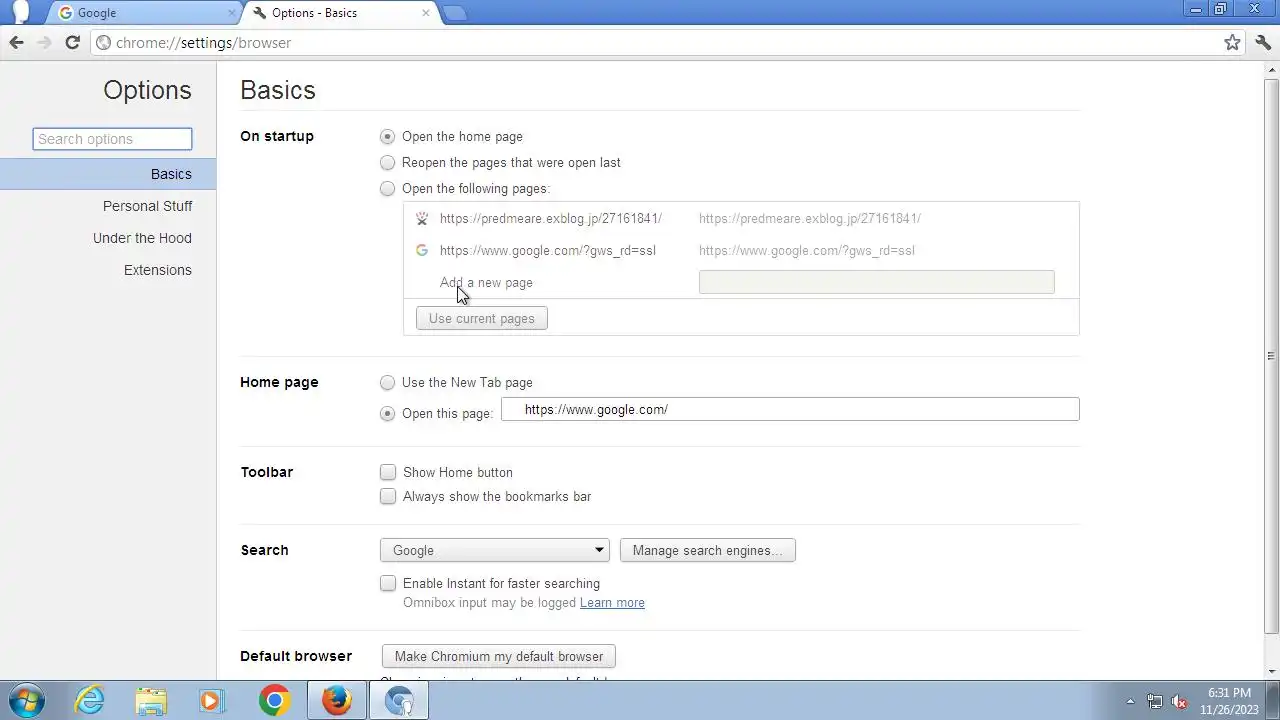Open the wrench menu
The image size is (1280, 720).
click(x=1262, y=42)
